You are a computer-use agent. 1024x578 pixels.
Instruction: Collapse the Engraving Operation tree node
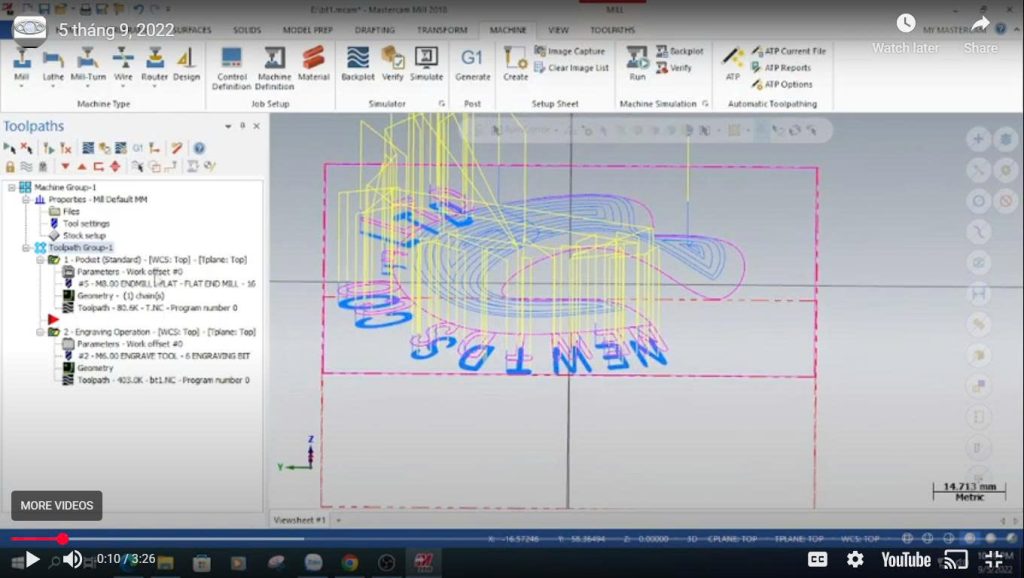pos(41,332)
